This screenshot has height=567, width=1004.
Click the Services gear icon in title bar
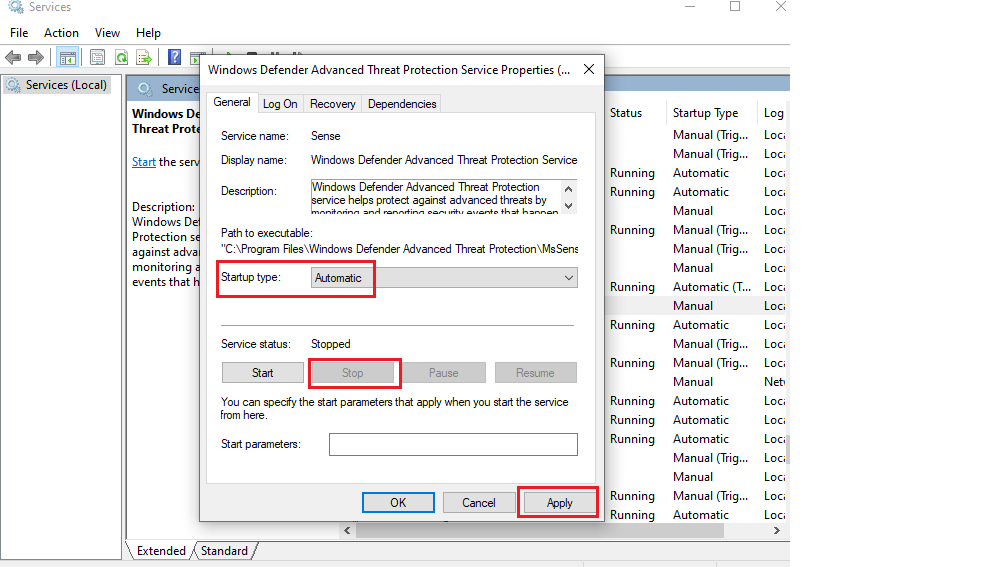[x=15, y=7]
